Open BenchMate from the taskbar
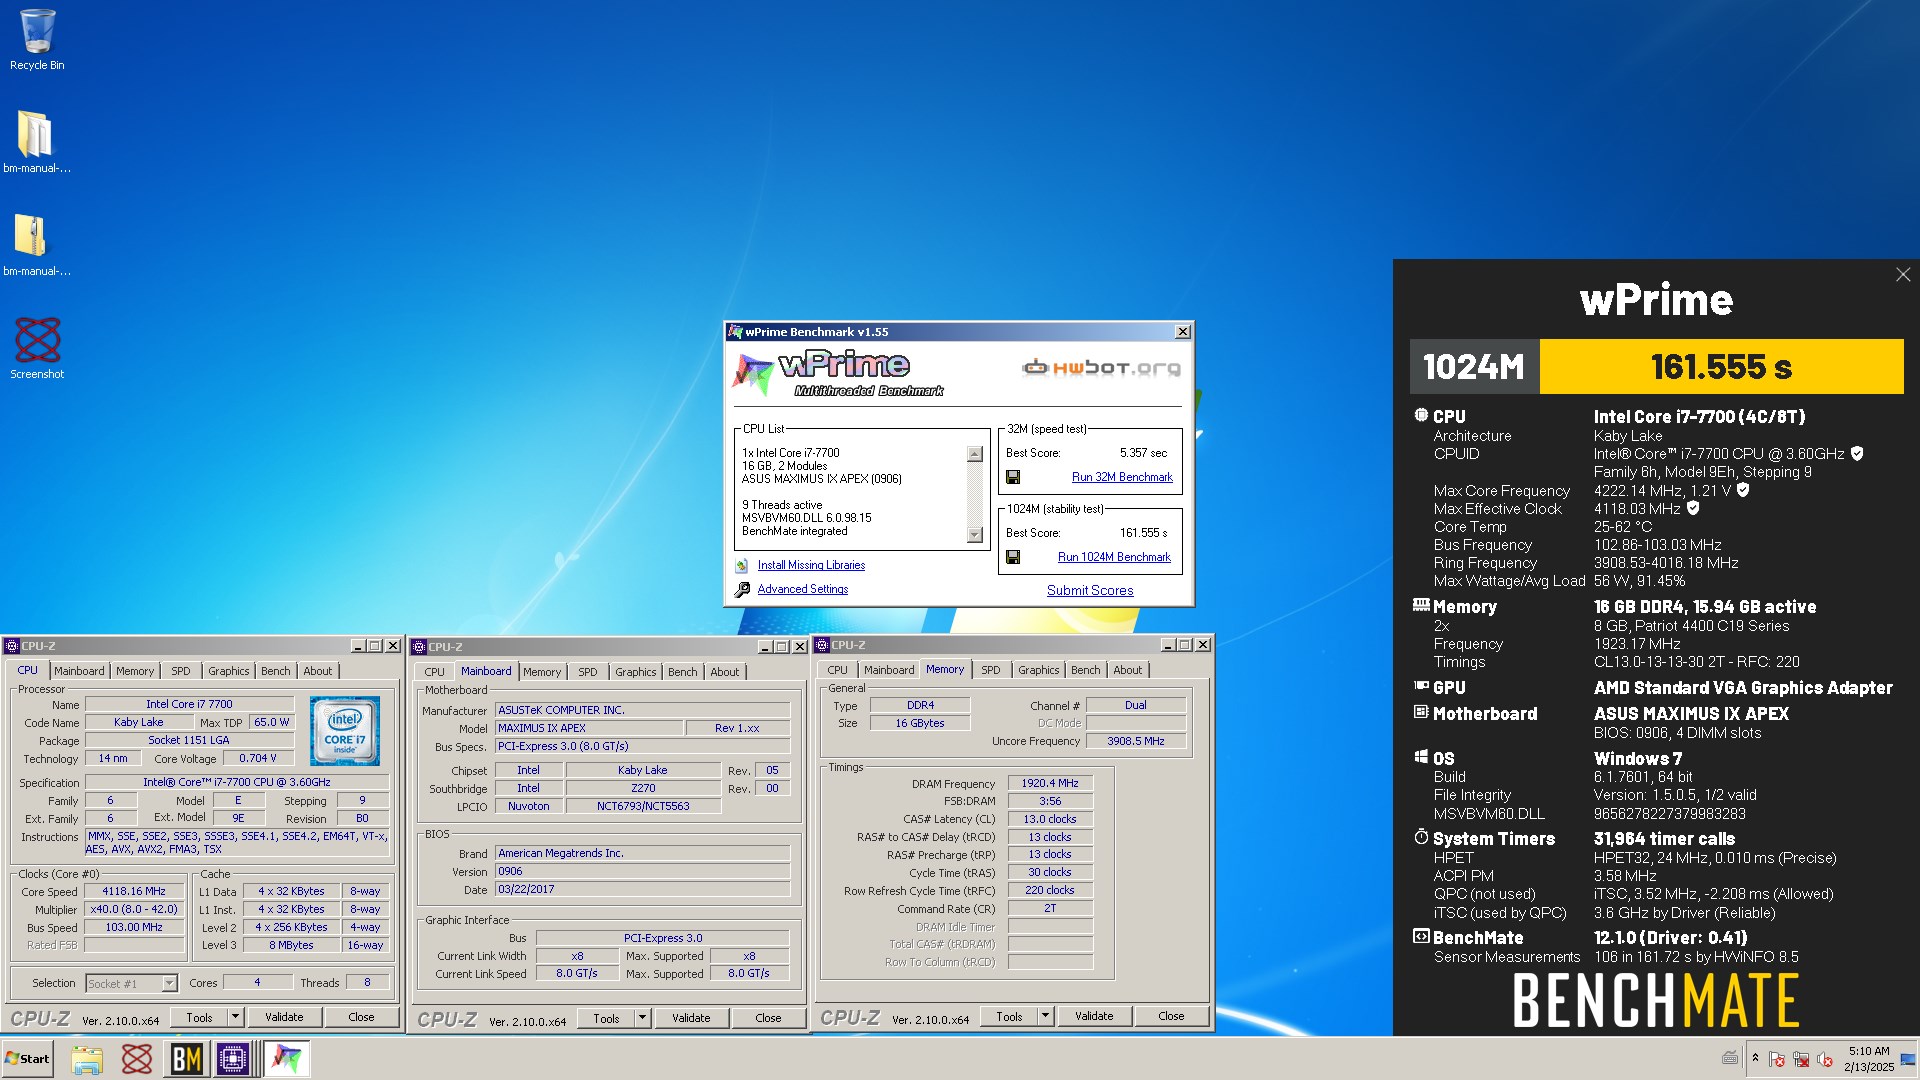 click(186, 1059)
